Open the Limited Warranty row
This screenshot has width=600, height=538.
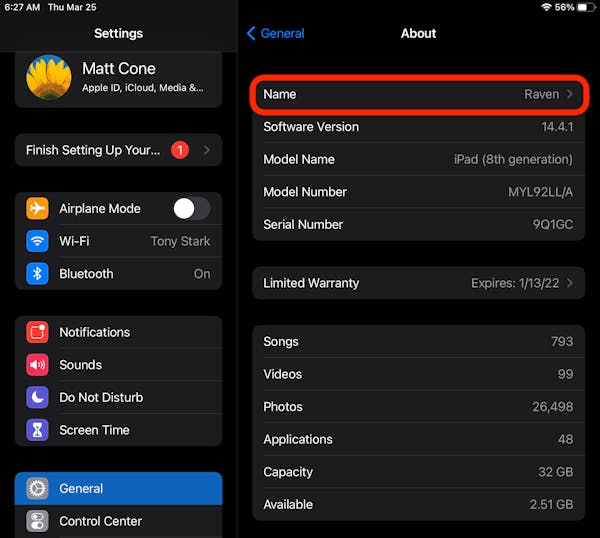(419, 283)
